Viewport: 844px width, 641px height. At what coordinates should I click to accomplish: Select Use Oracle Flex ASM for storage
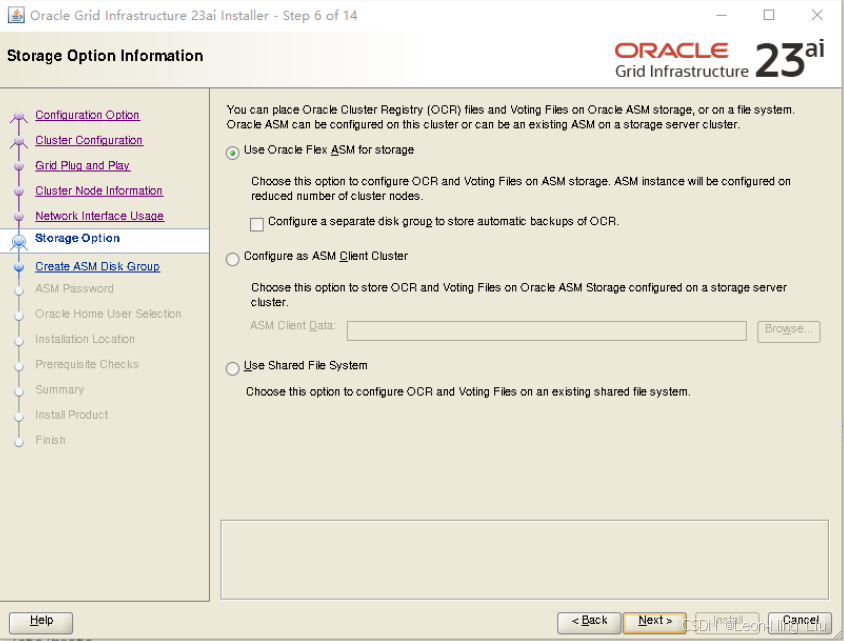coord(232,153)
